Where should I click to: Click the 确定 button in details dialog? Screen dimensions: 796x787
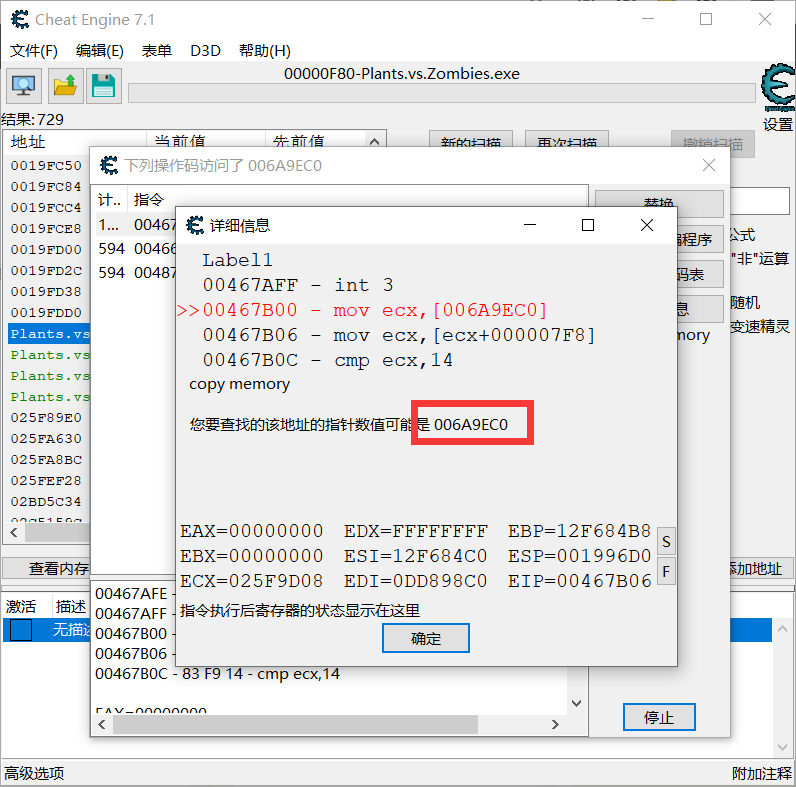[425, 638]
